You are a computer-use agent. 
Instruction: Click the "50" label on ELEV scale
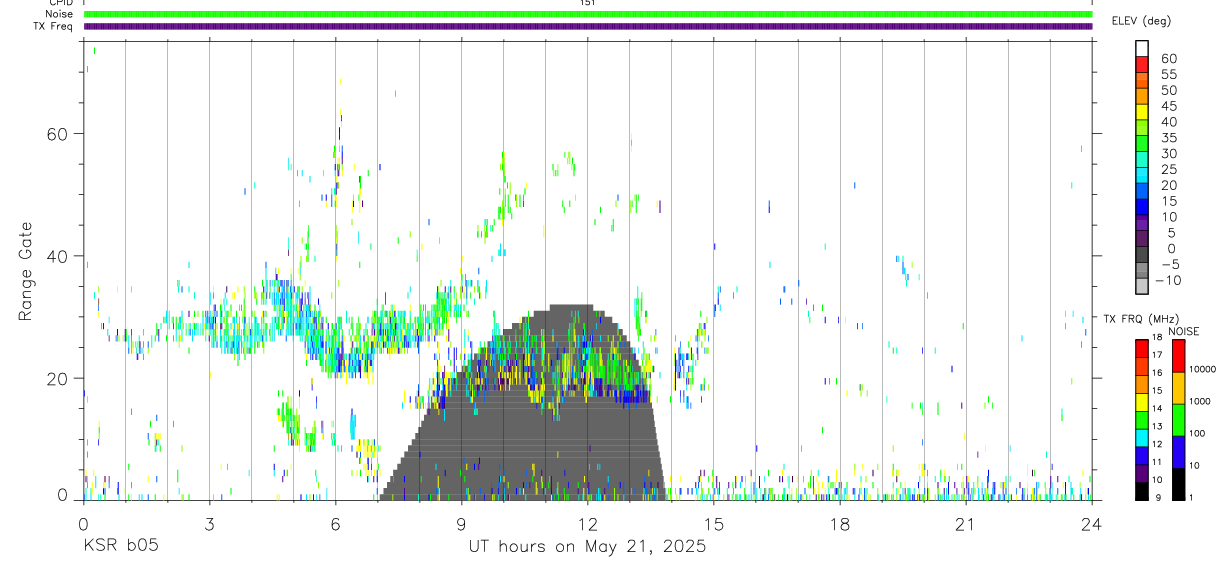pyautogui.click(x=1168, y=91)
